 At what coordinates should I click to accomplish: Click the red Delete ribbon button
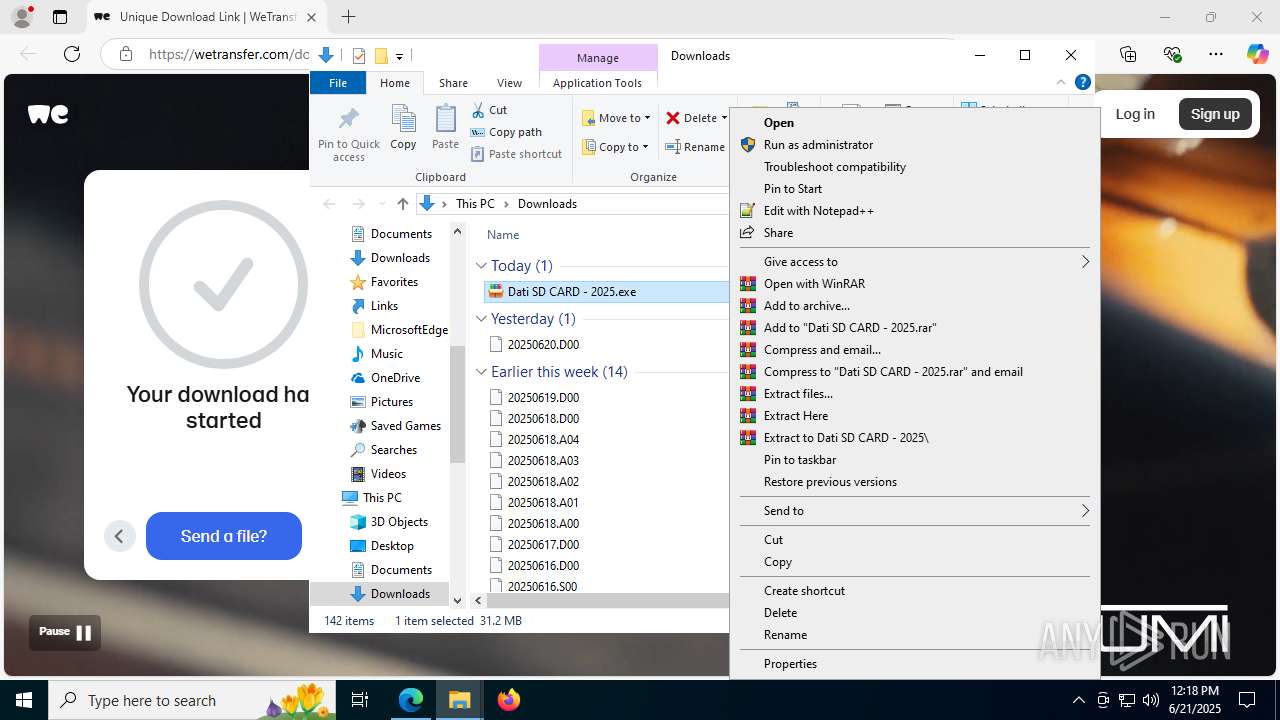click(x=696, y=118)
